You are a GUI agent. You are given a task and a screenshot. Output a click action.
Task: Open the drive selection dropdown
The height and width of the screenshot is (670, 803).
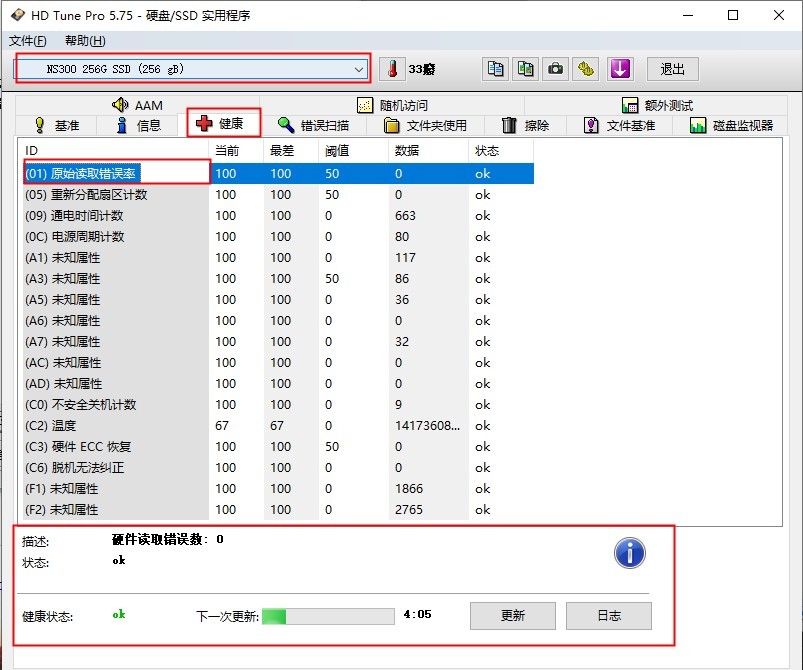[x=358, y=68]
